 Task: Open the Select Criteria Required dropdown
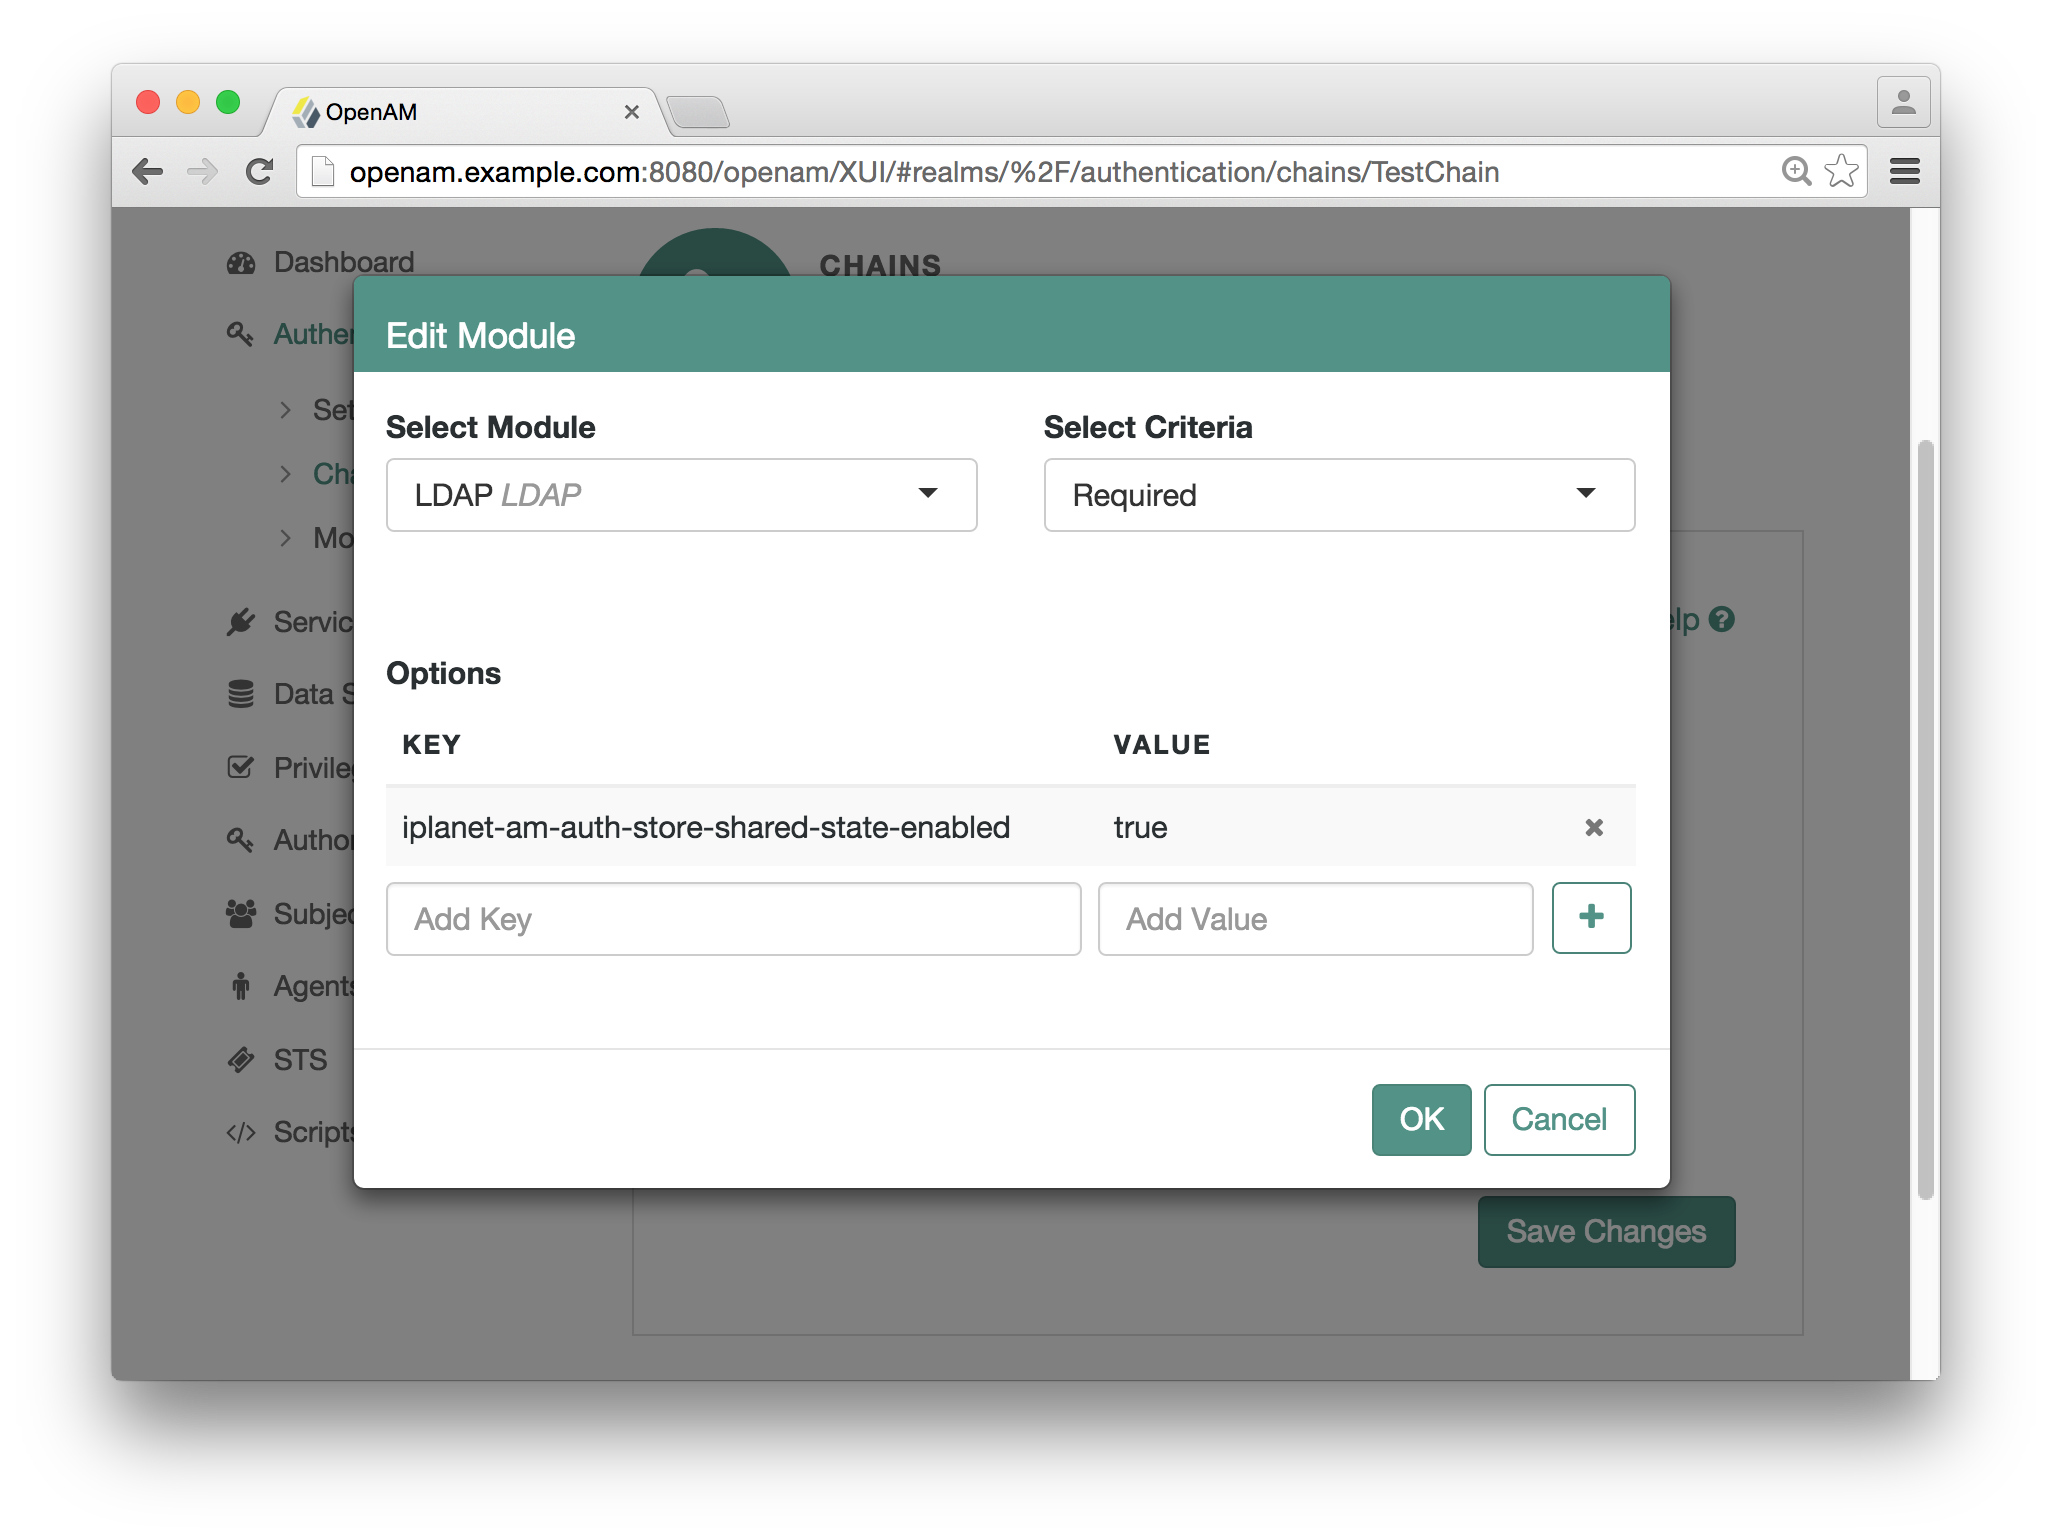1339,495
